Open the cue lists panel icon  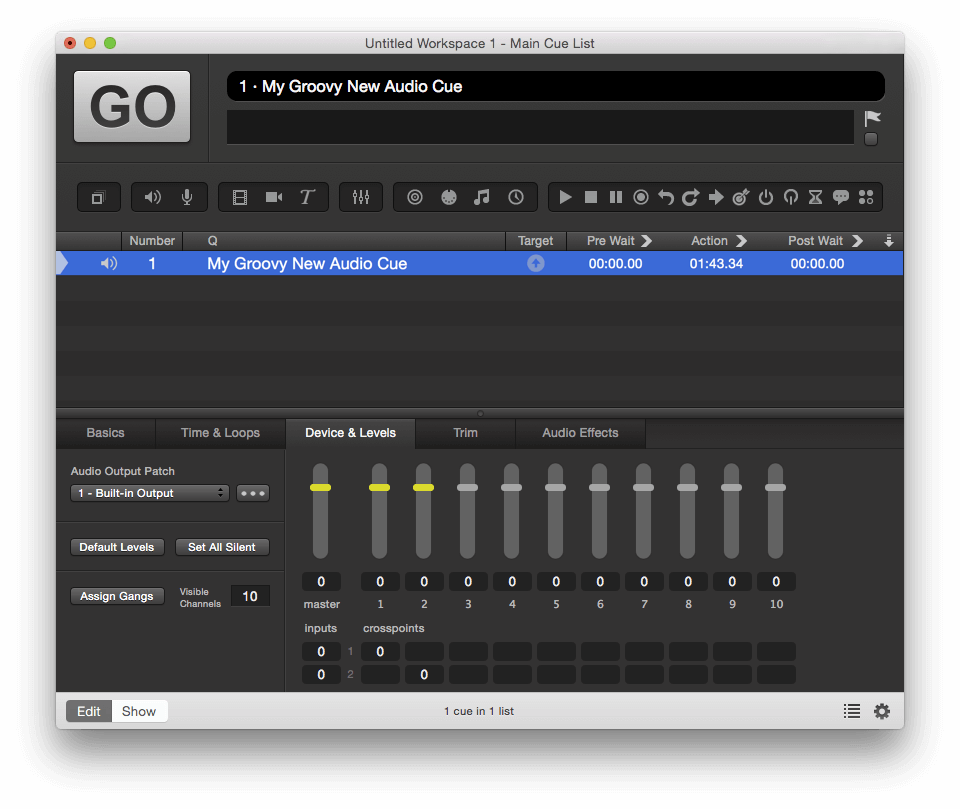click(x=851, y=711)
